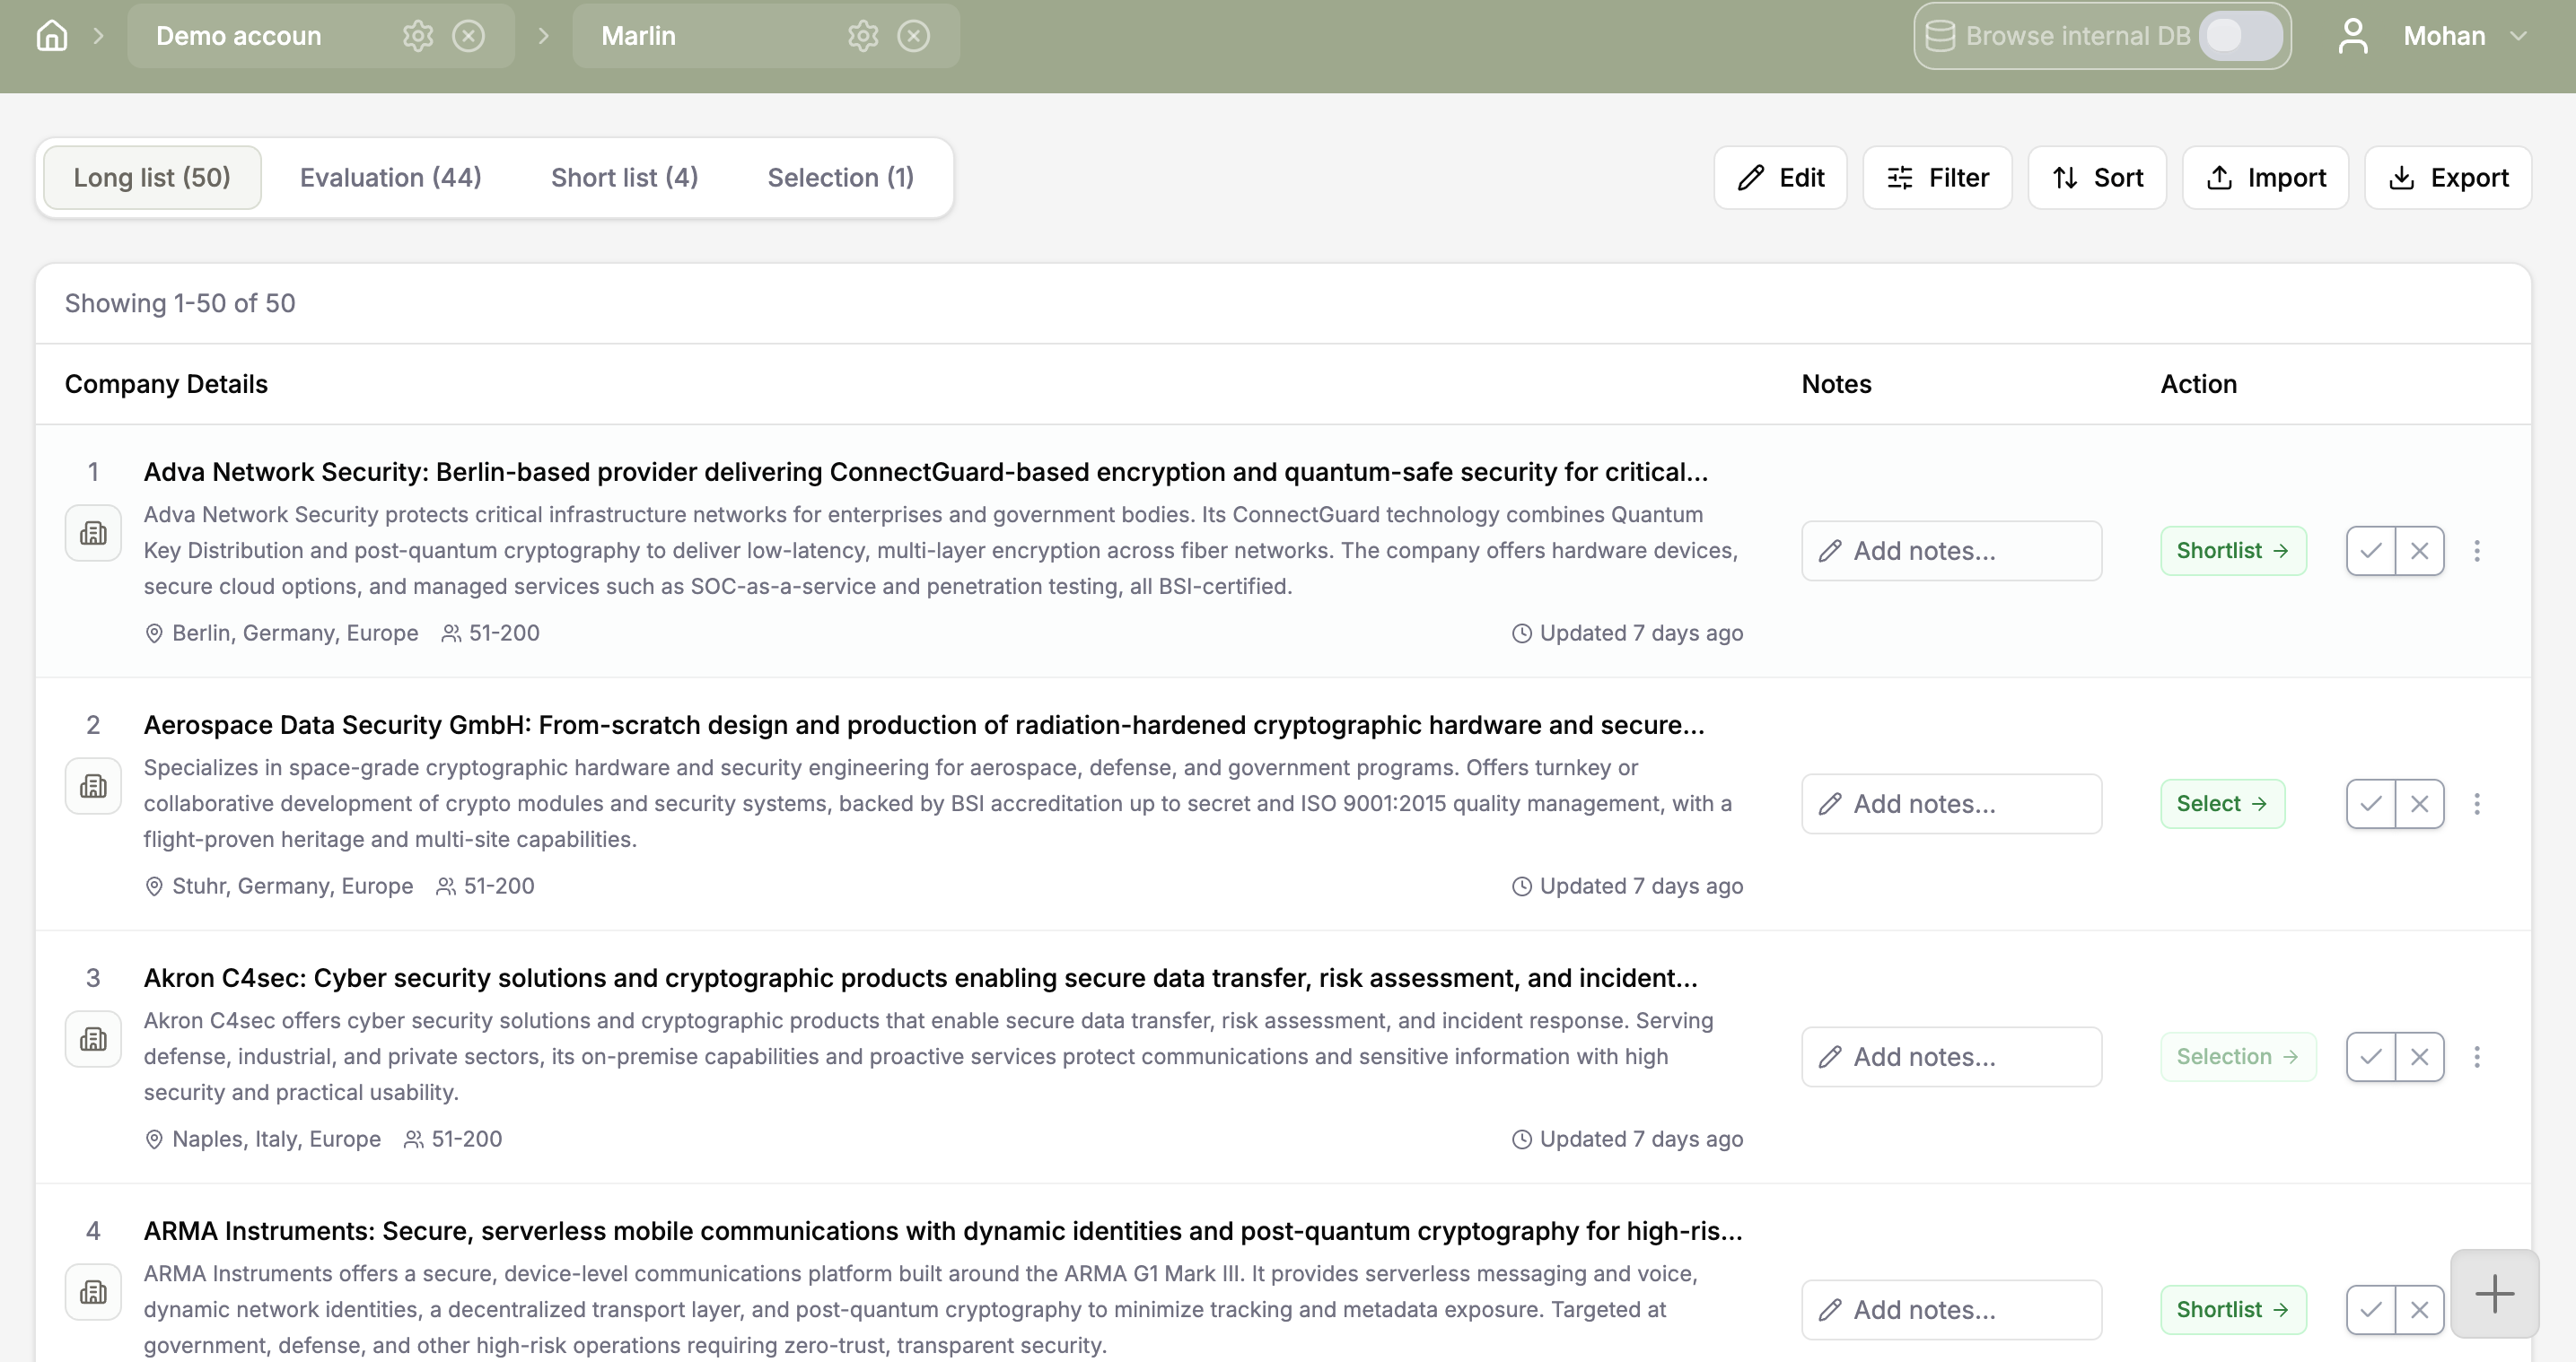Viewport: 2576px width, 1362px height.
Task: Expand the Mohan user menu chevron
Action: click(x=2518, y=36)
